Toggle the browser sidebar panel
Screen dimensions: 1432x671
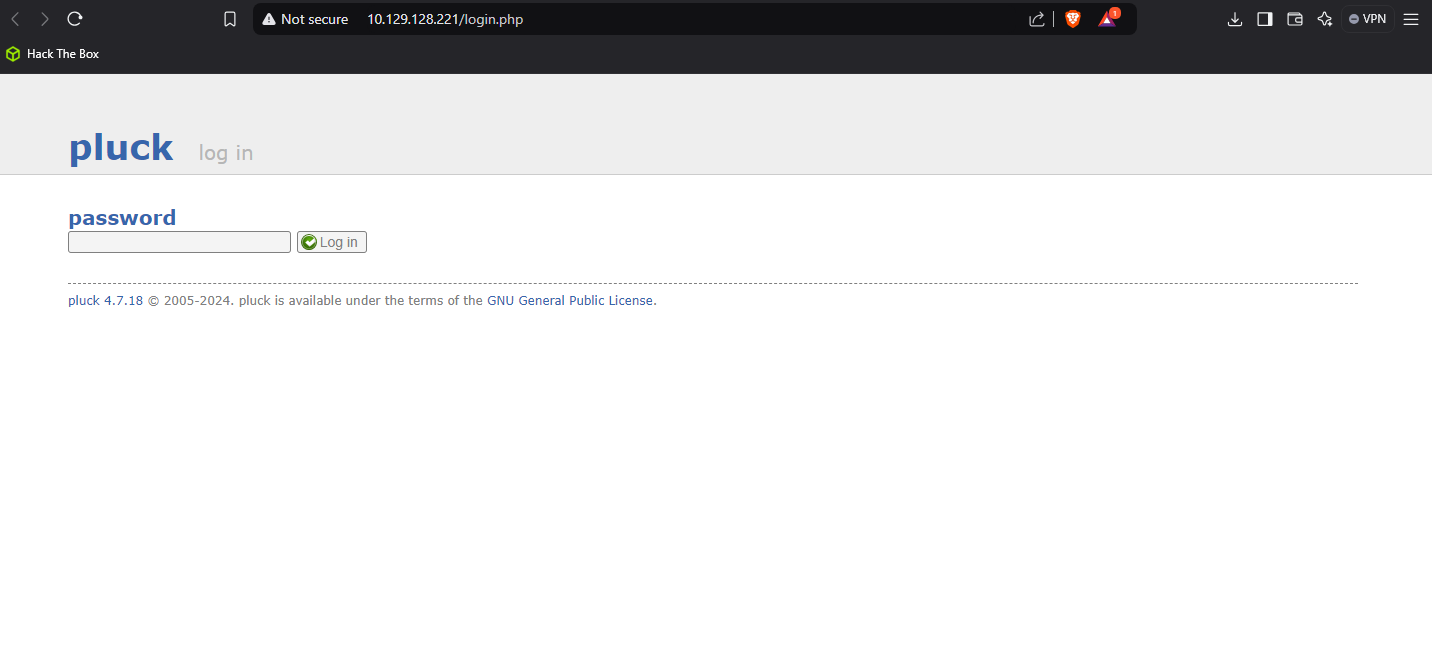tap(1265, 19)
